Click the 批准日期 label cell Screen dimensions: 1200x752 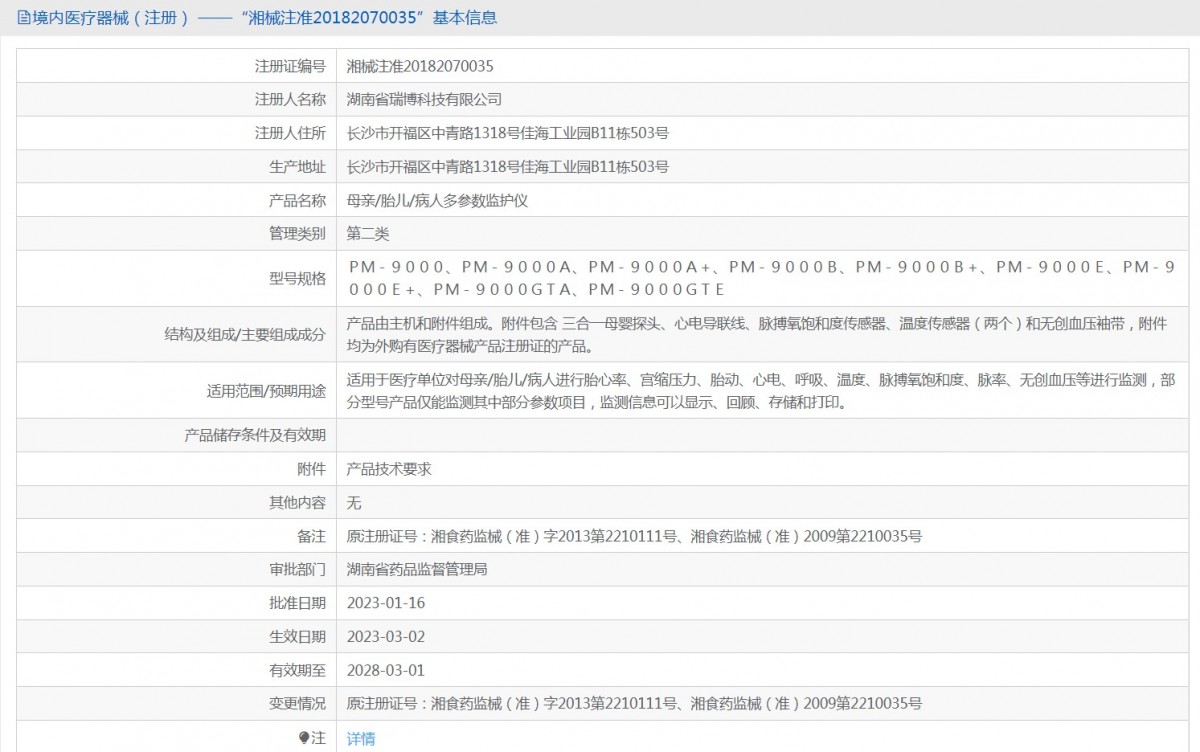click(x=177, y=603)
